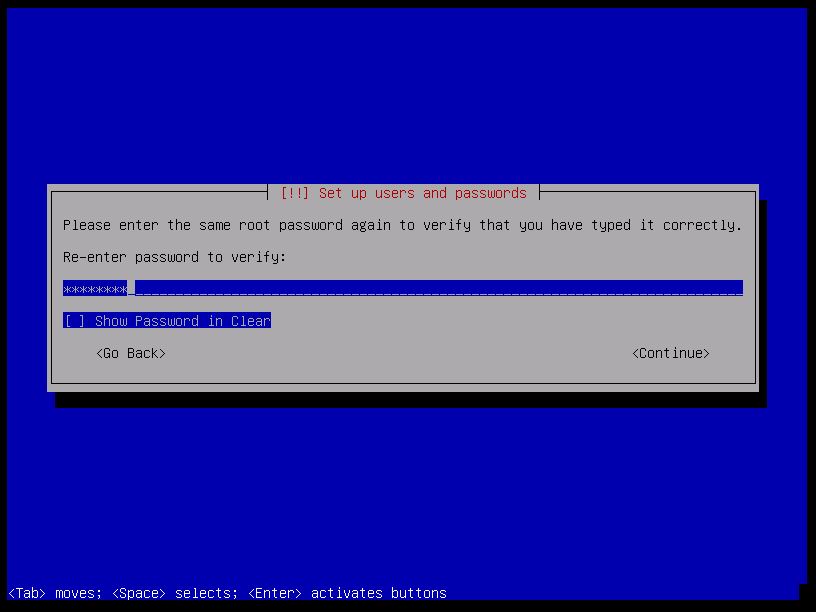Click the Tab moves help text at bottom

(227, 593)
